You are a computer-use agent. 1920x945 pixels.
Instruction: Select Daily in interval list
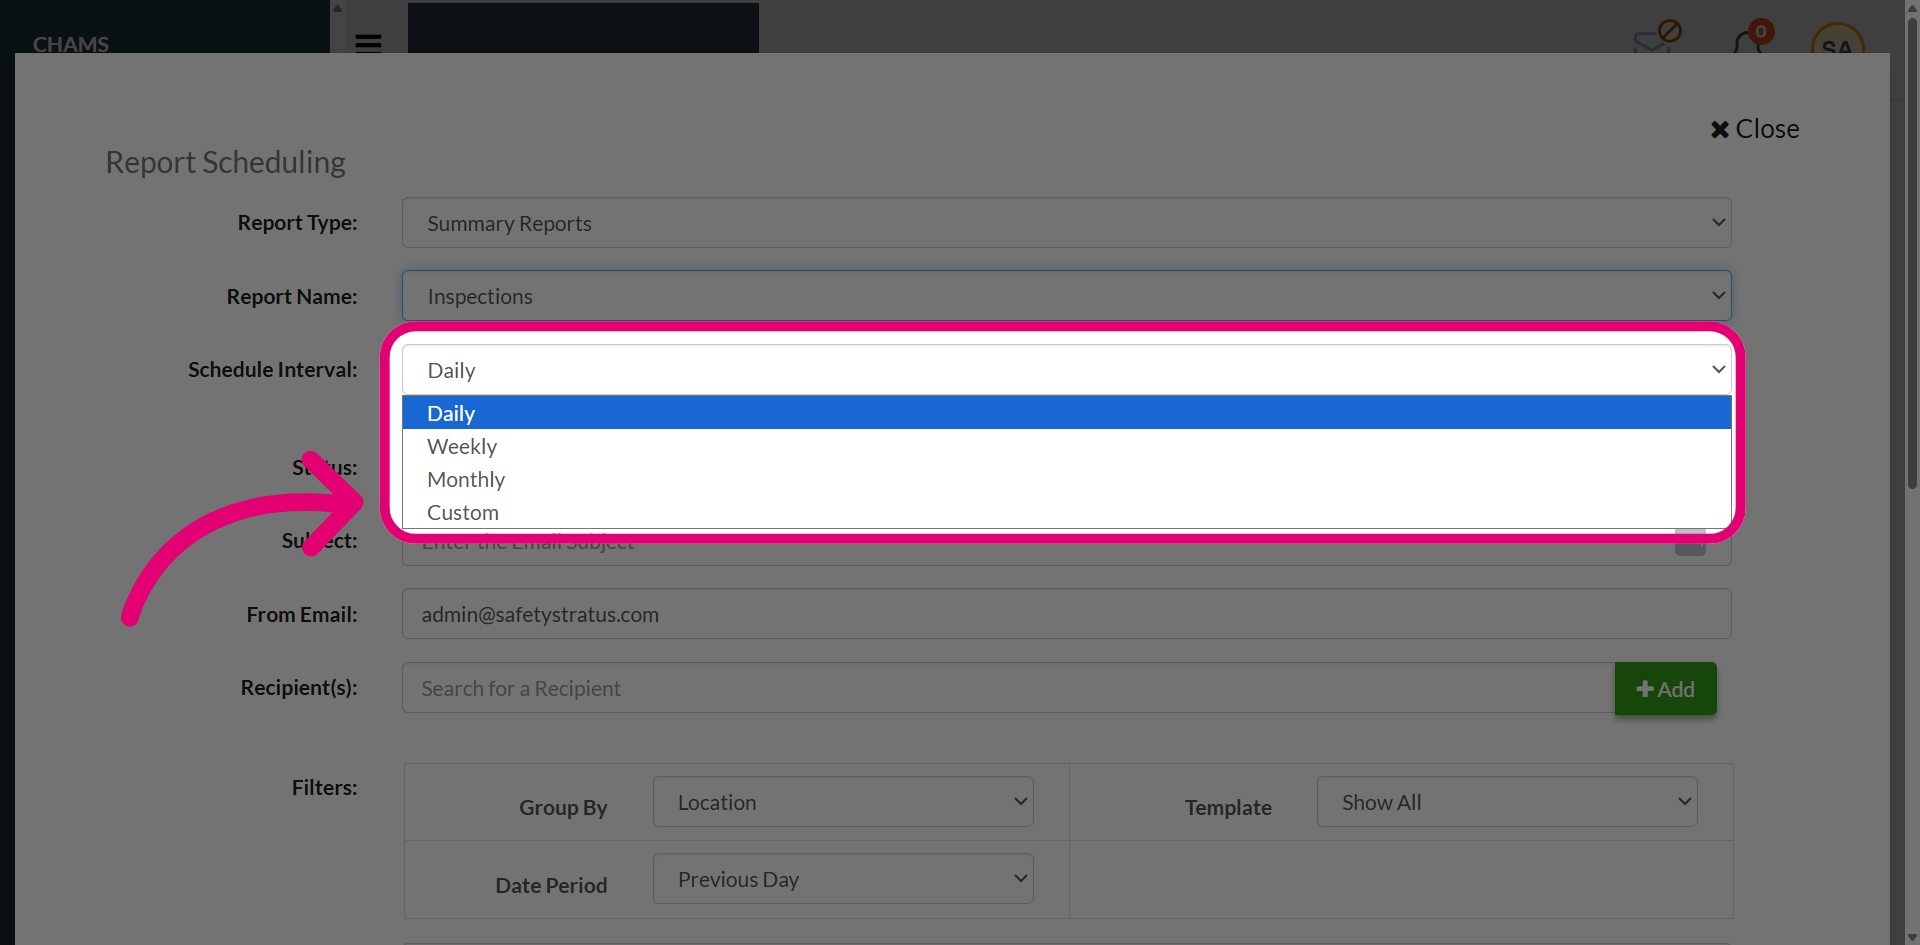[1066, 413]
